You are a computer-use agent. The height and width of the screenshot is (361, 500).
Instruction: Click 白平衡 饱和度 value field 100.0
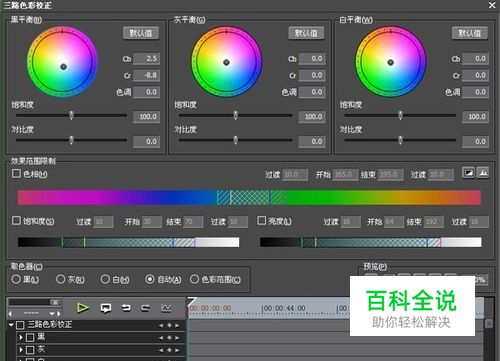click(475, 117)
